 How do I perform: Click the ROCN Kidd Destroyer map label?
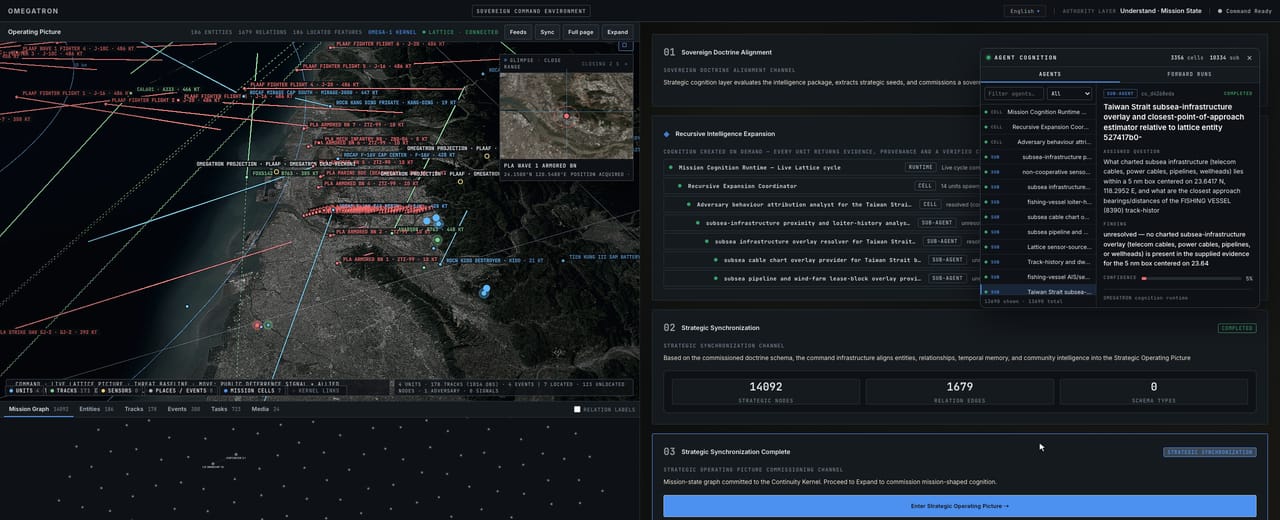tap(495, 260)
